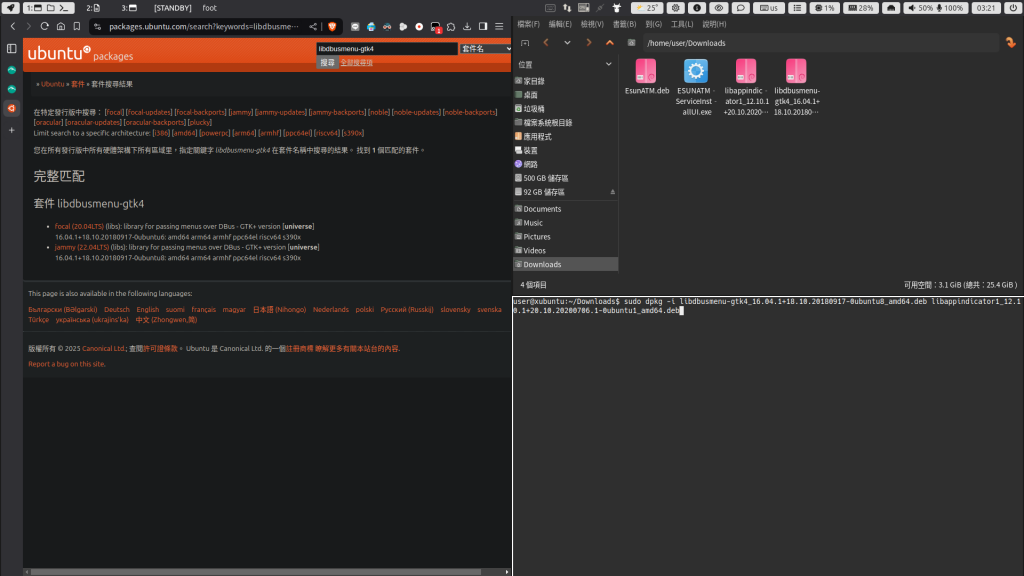Go back in file manager history

(546, 43)
